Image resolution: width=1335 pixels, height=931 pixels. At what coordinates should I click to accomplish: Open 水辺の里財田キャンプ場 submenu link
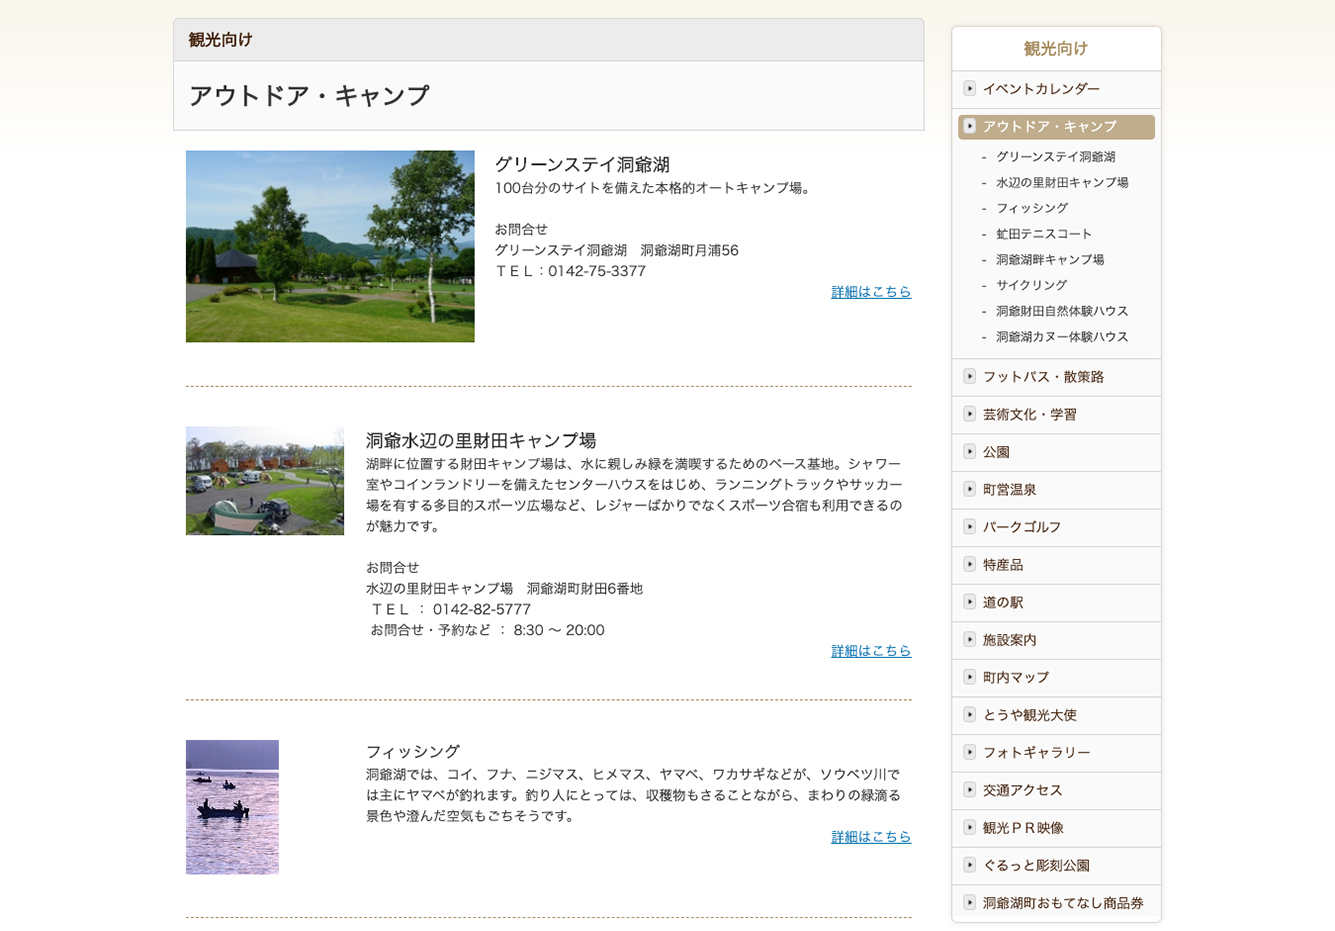click(1062, 183)
